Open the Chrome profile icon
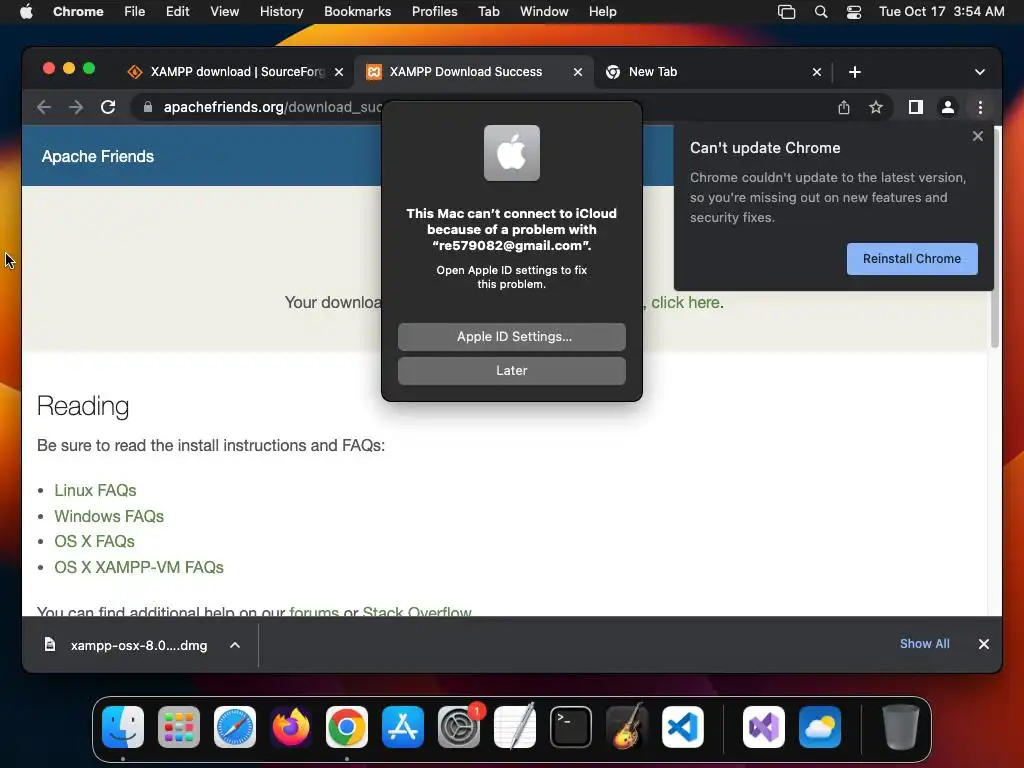The width and height of the screenshot is (1024, 768). click(948, 107)
